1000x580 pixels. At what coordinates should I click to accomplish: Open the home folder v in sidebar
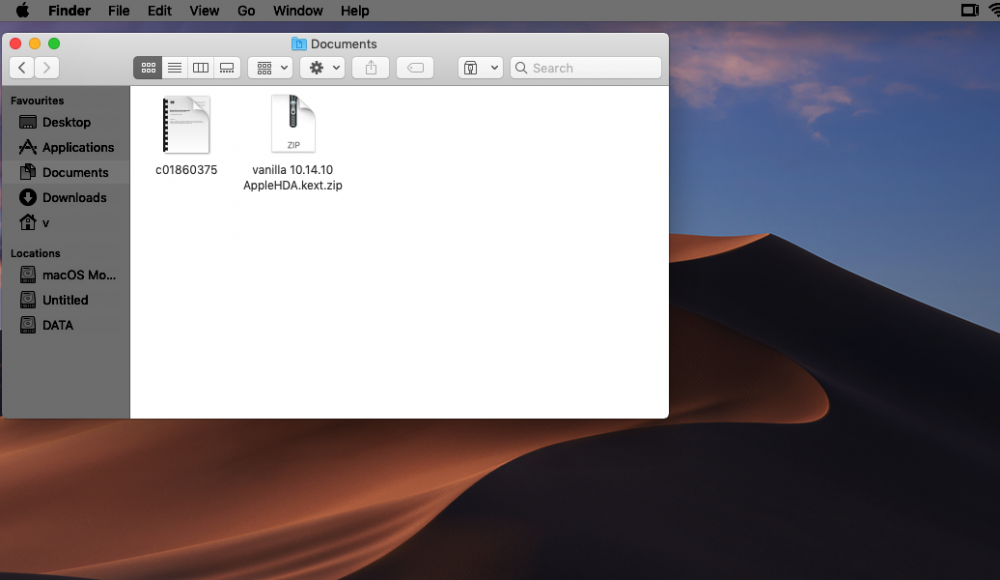66,223
